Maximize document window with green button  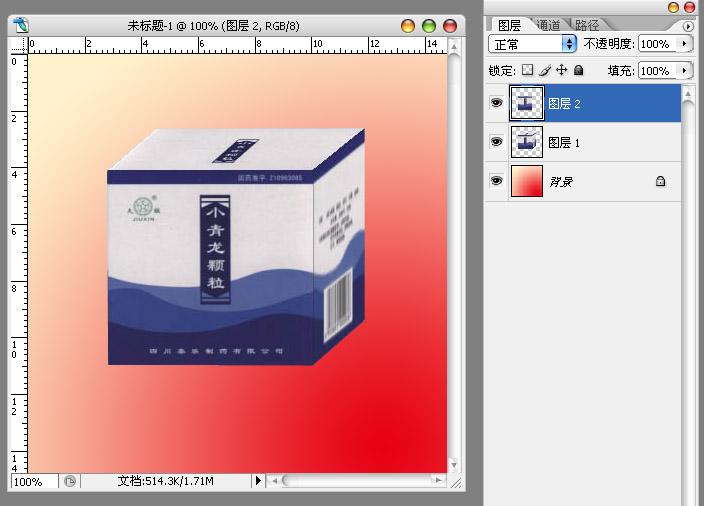429,26
